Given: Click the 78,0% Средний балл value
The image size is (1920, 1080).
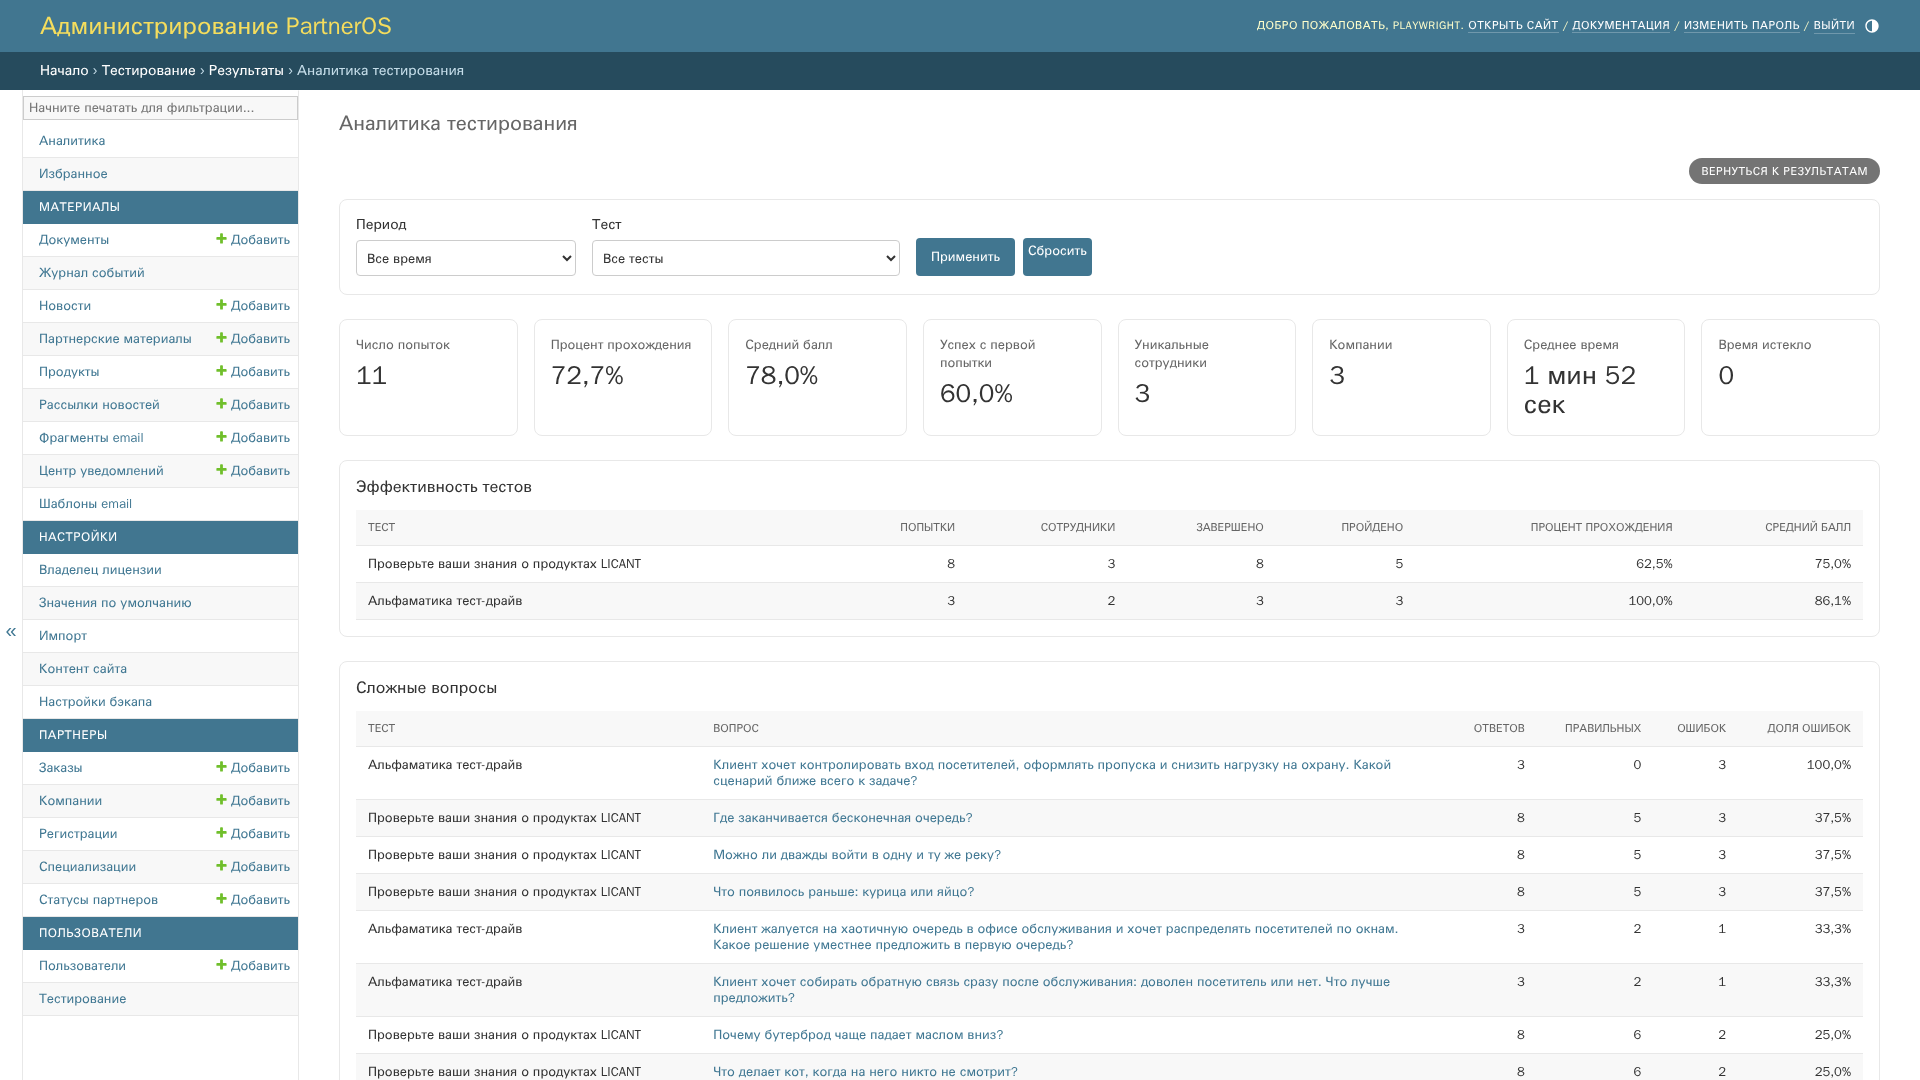Looking at the screenshot, I should coord(781,376).
